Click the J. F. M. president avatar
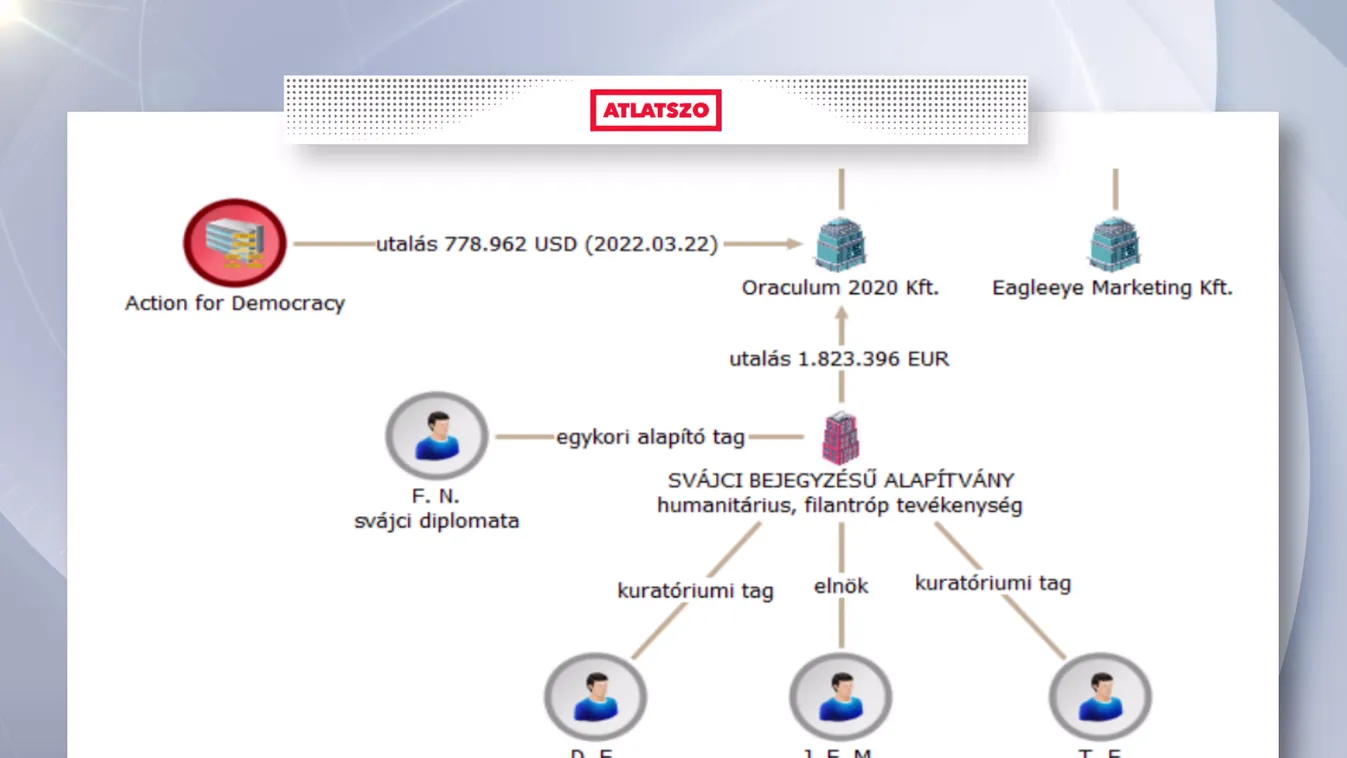The width and height of the screenshot is (1347, 758). 840,697
